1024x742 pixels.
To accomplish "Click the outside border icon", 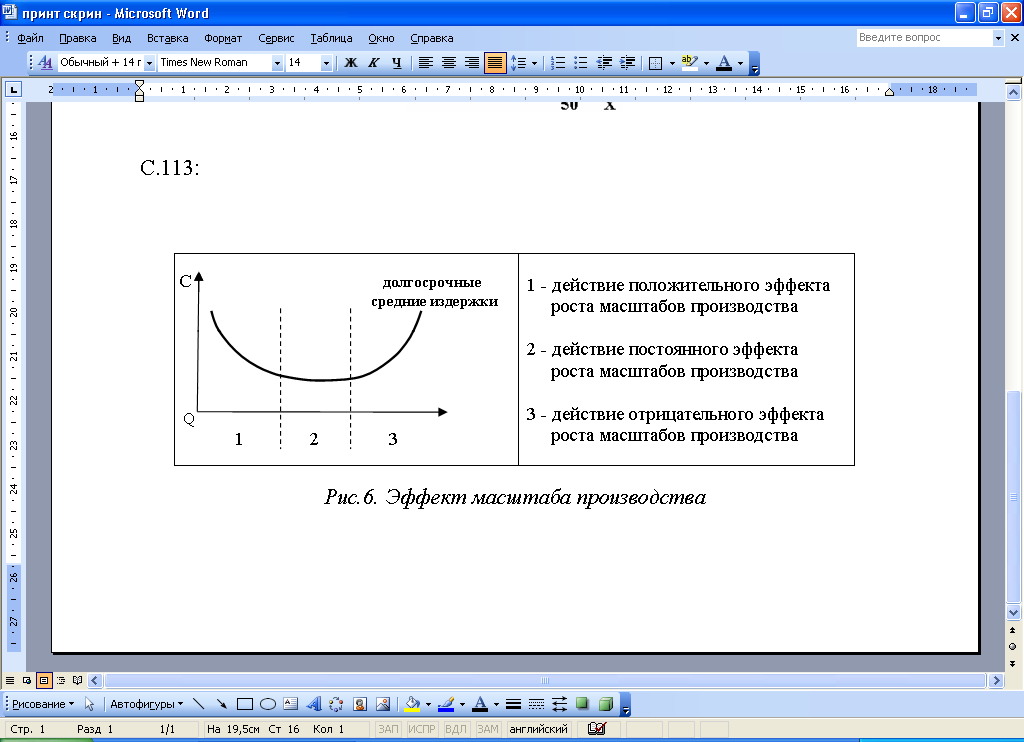I will tap(656, 63).
